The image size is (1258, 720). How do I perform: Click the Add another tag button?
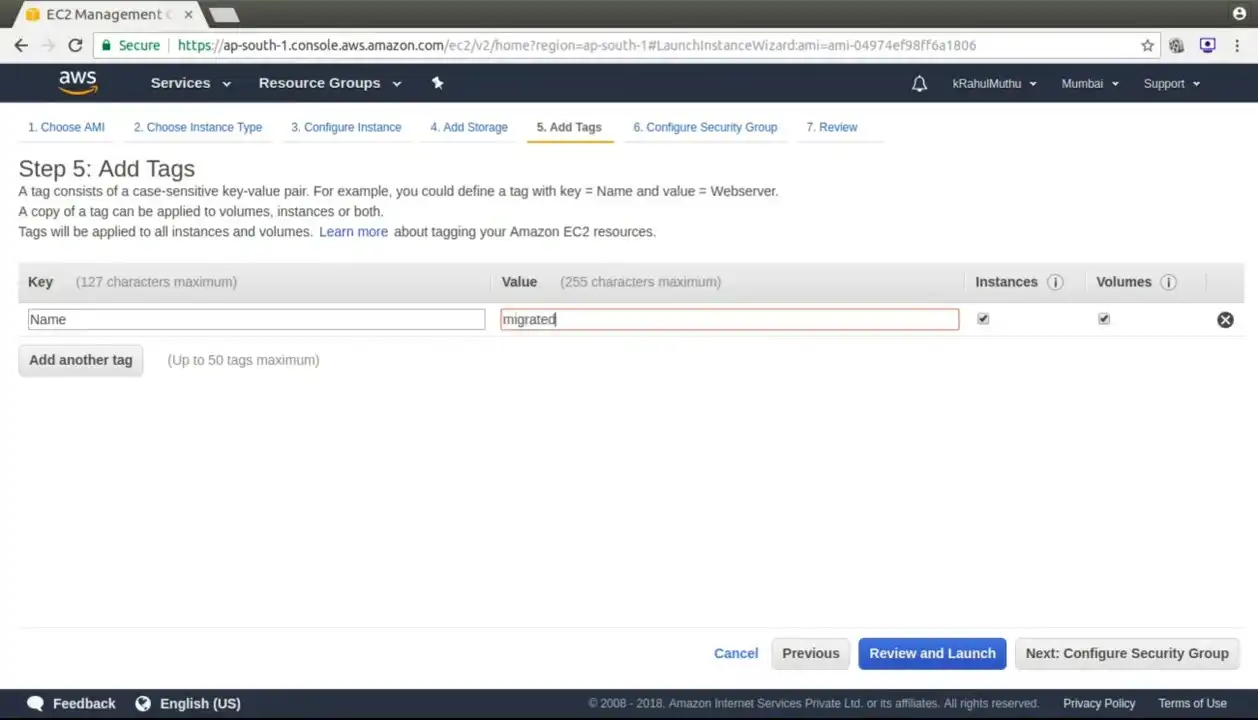click(x=81, y=360)
